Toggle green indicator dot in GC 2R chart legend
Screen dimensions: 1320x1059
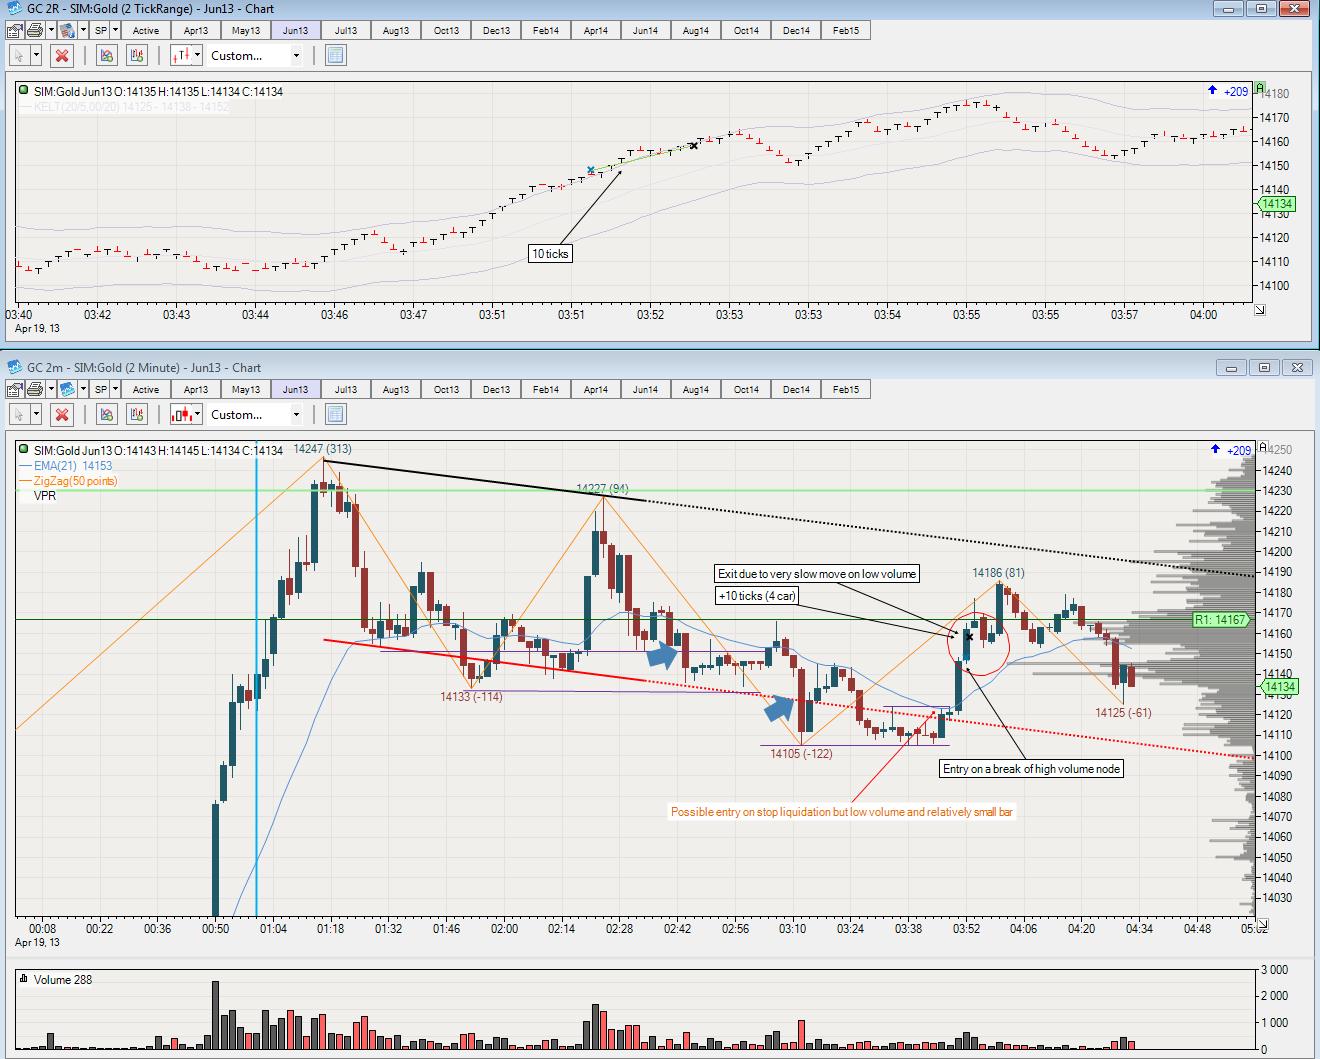(24, 91)
